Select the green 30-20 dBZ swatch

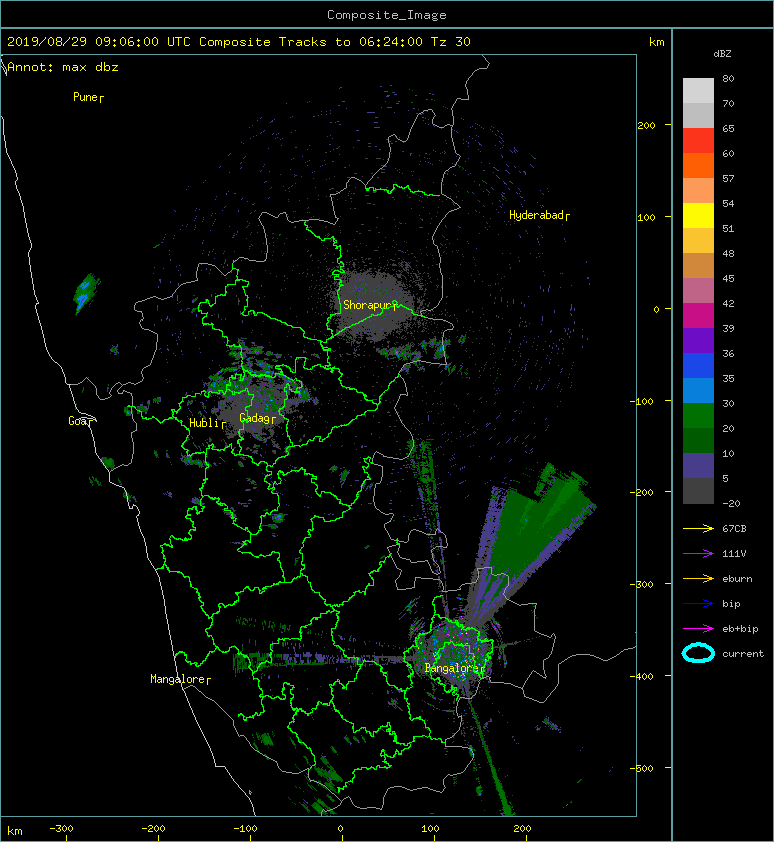coord(698,416)
